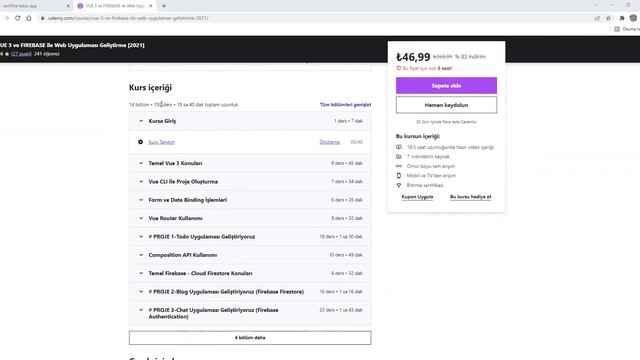Click the play icon beside Kurs Tanıtımı
Image resolution: width=640 pixels, height=360 pixels.
coord(140,142)
